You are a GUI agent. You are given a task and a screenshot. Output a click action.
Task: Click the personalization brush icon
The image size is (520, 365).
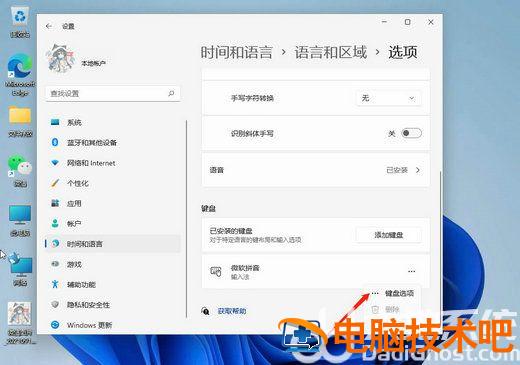coord(55,183)
